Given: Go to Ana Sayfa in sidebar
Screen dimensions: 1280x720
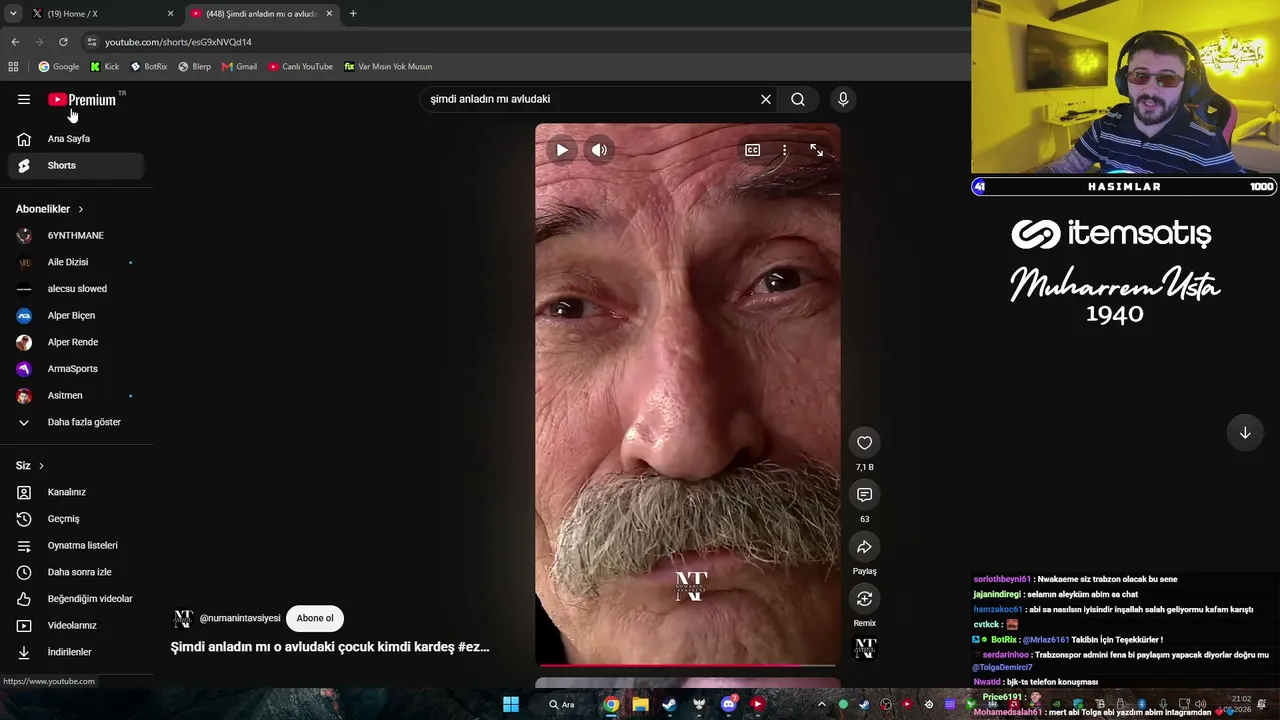Looking at the screenshot, I should click(x=76, y=139).
